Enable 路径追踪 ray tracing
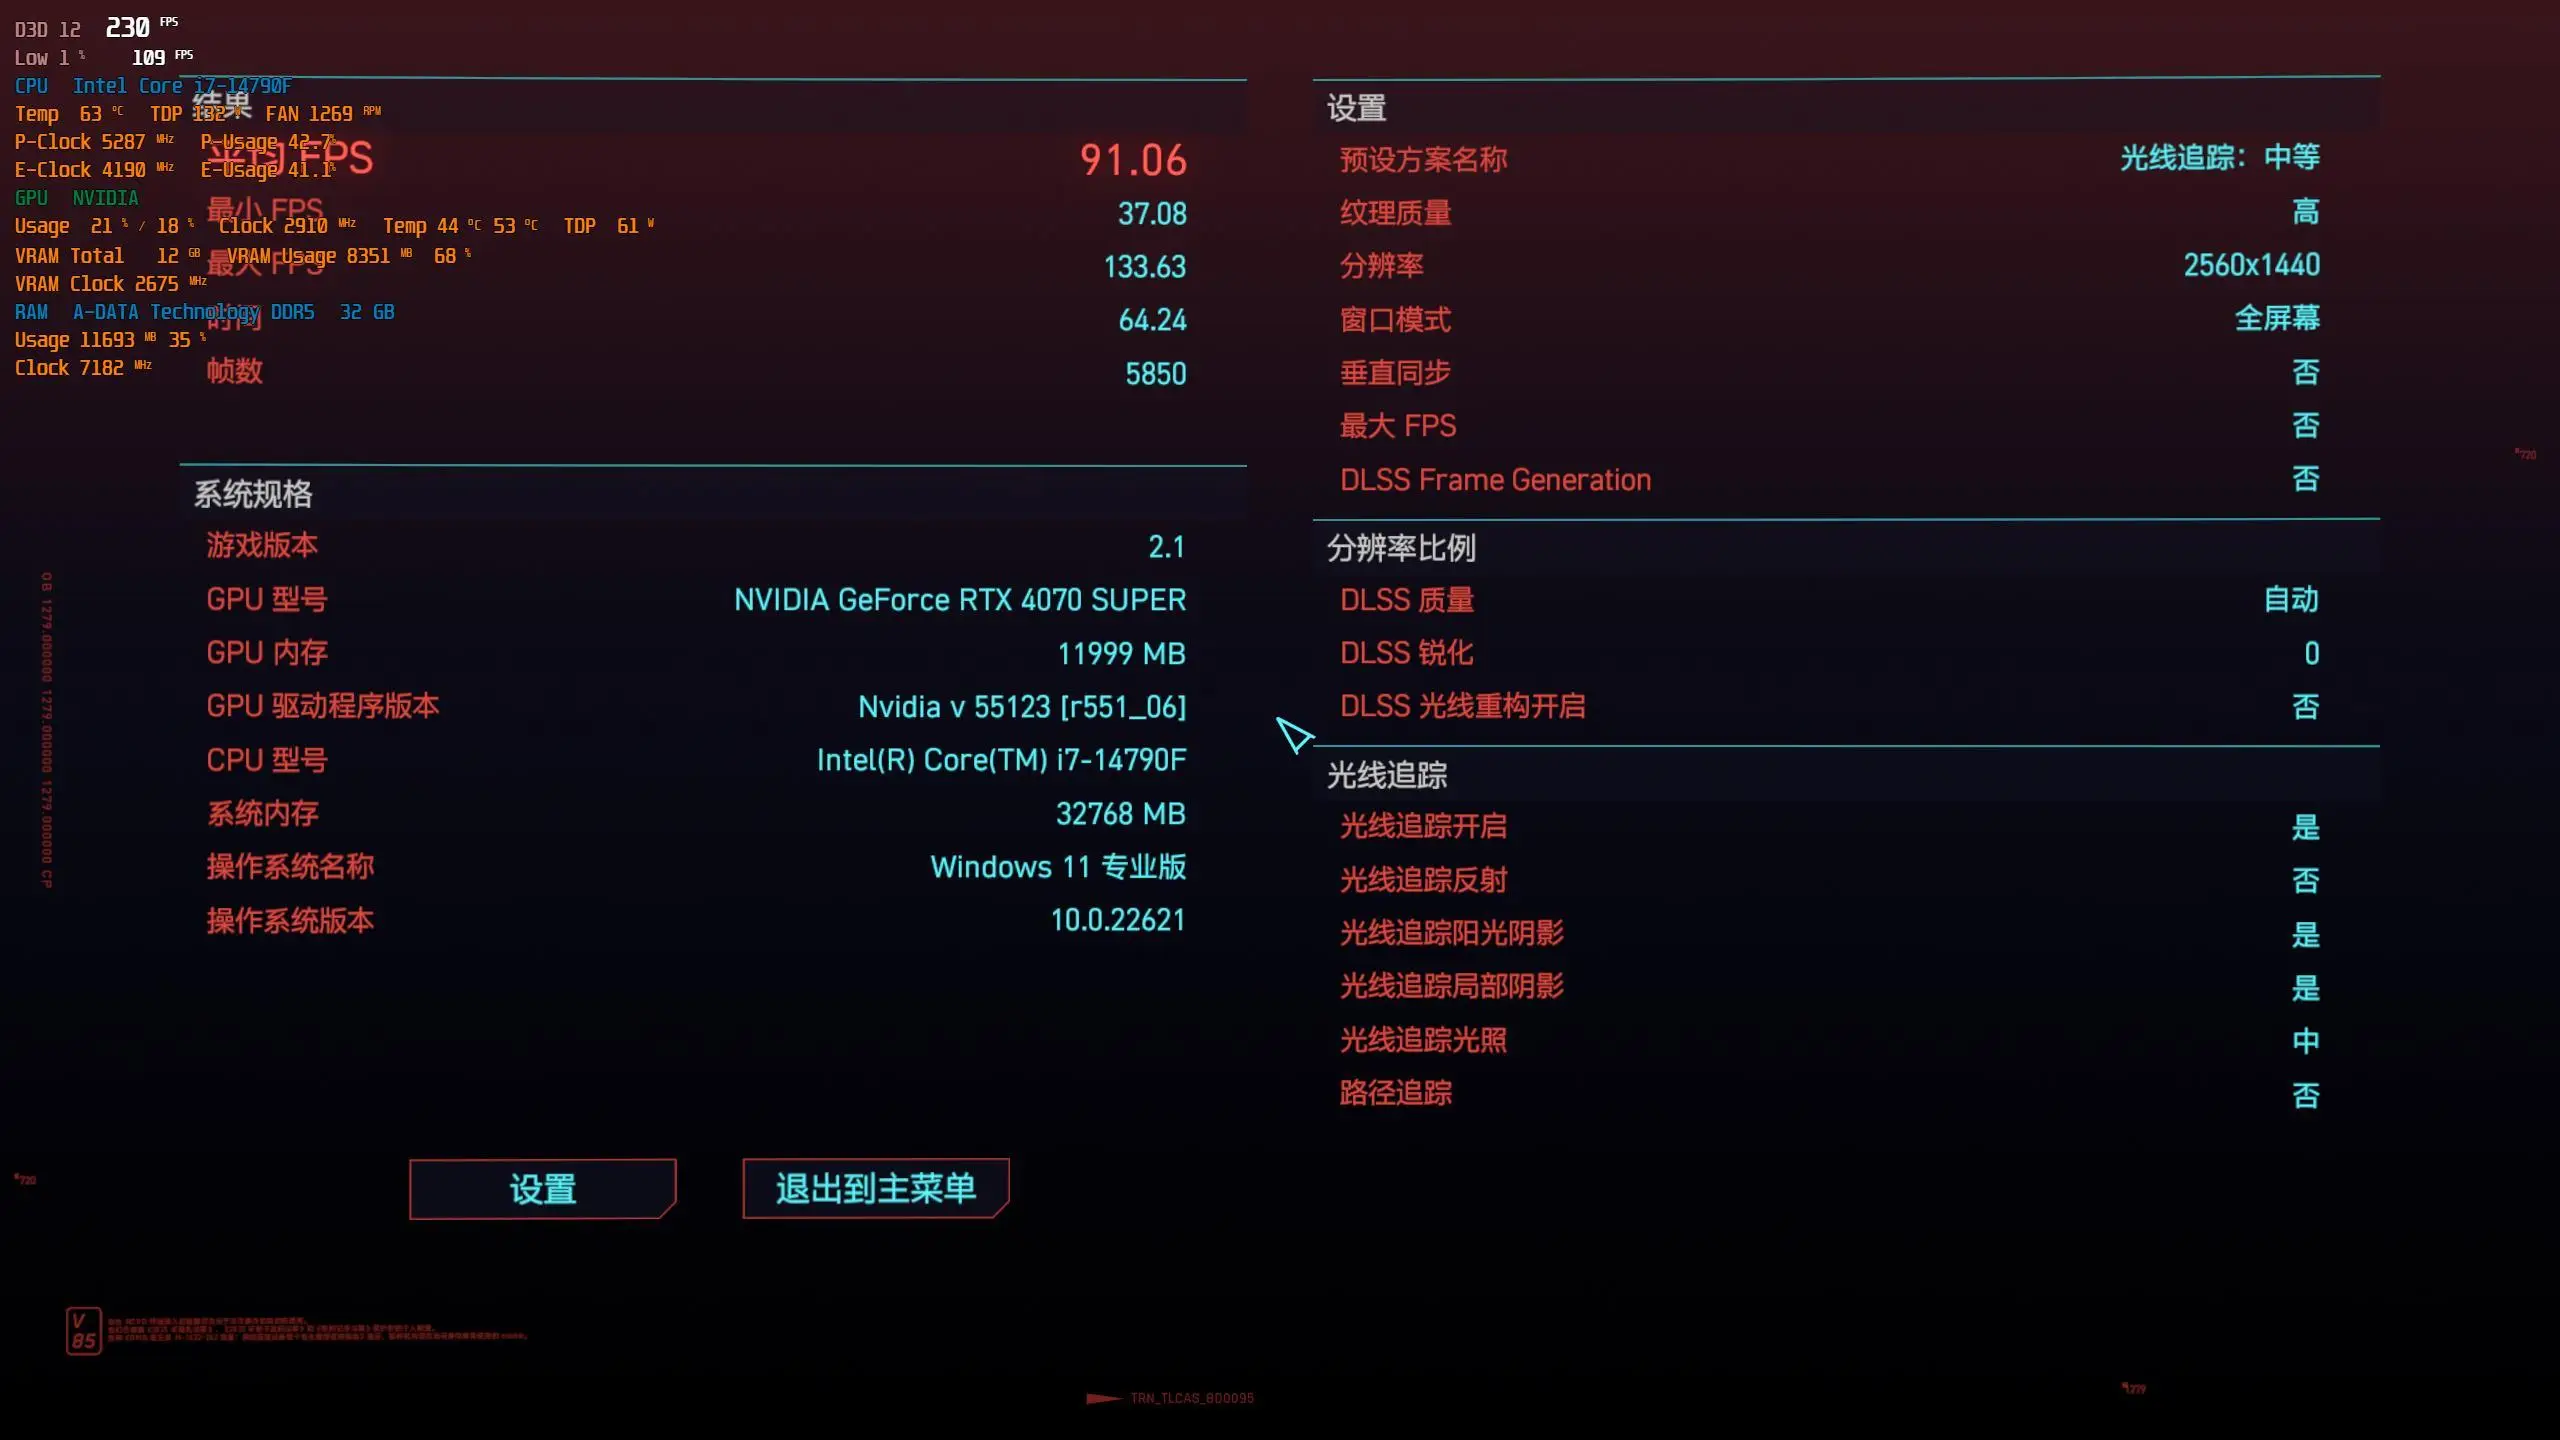The image size is (2560, 1440). point(2305,1094)
